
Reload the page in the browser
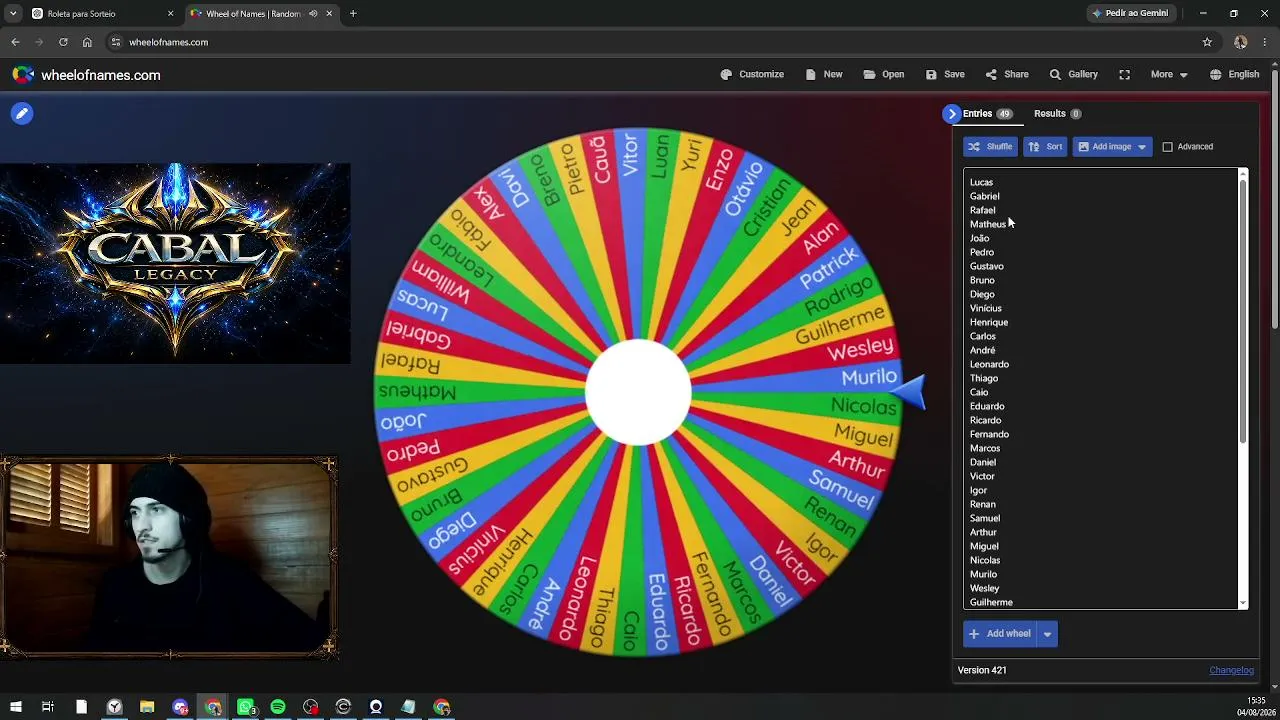click(63, 42)
